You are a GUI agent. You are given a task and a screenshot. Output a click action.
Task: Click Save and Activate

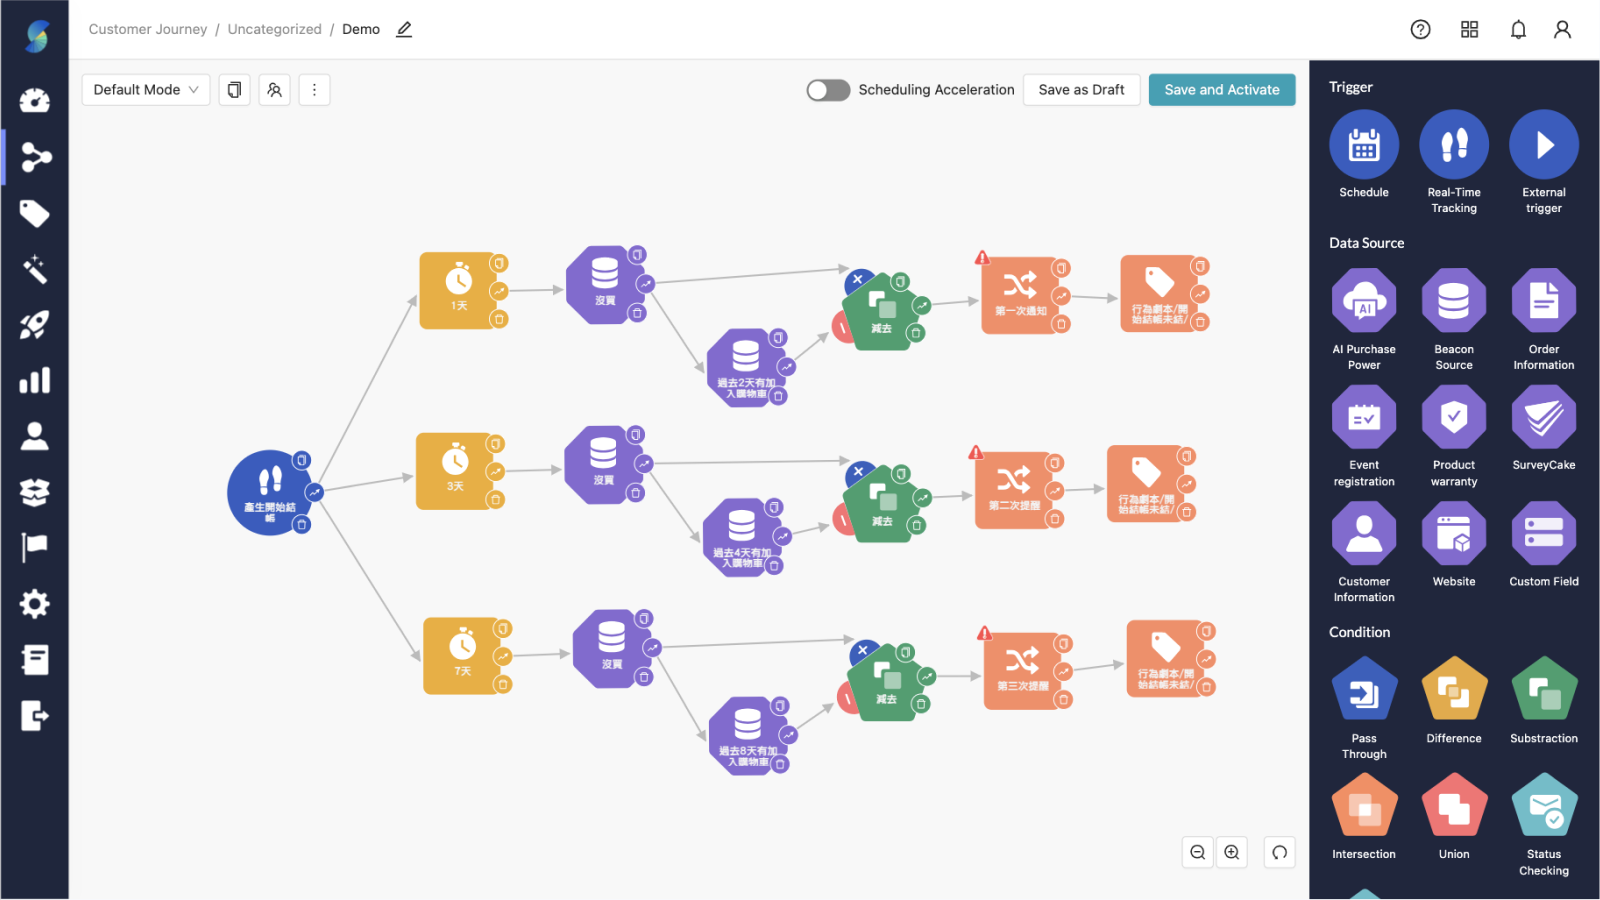point(1221,89)
